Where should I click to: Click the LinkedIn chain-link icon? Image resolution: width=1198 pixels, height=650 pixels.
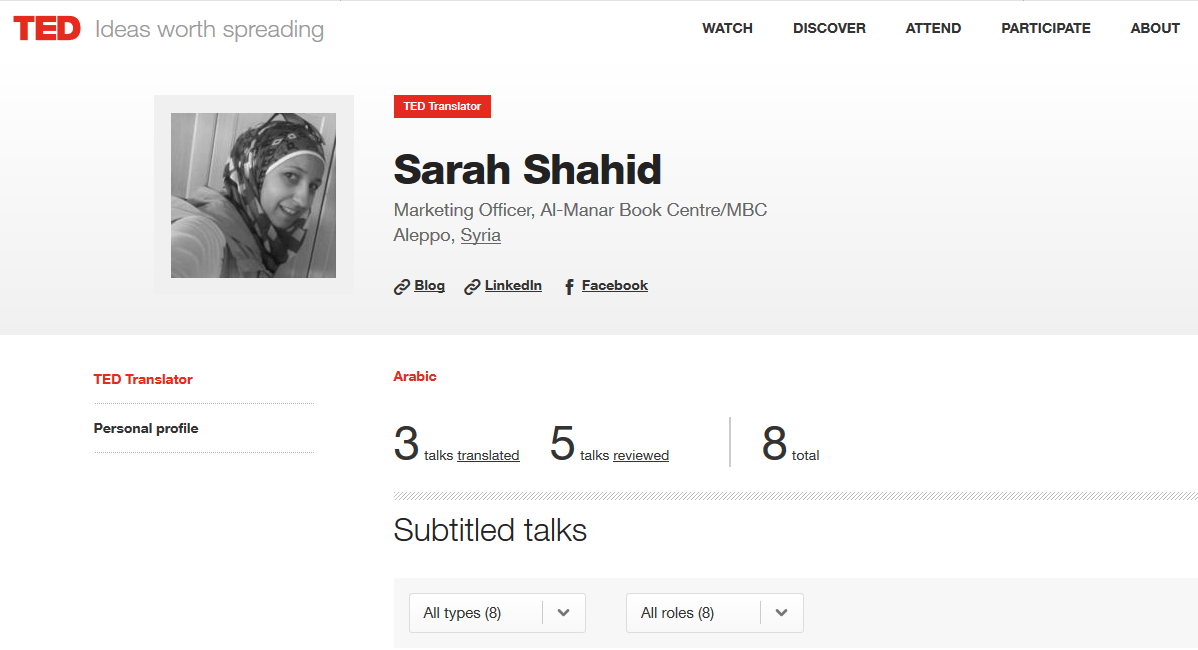tap(472, 287)
